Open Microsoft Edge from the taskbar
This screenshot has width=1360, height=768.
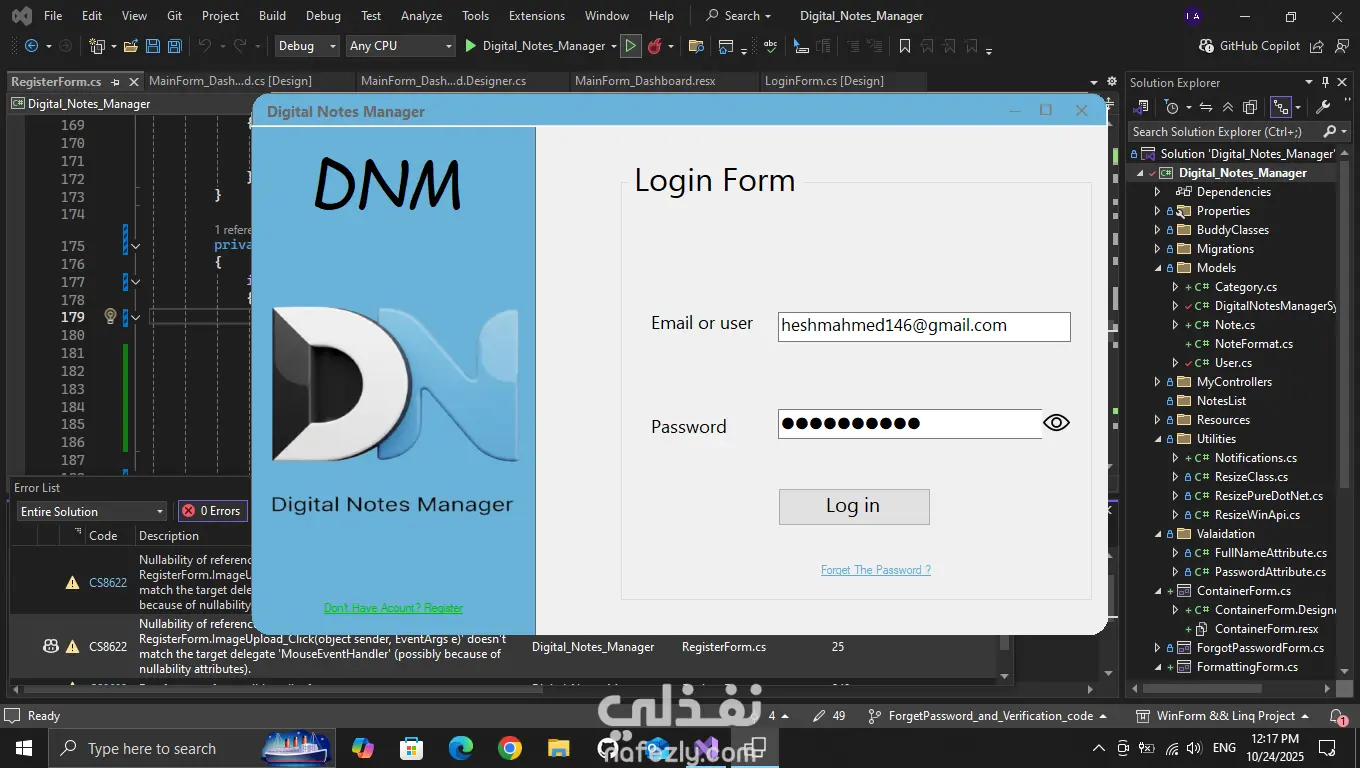(x=460, y=748)
